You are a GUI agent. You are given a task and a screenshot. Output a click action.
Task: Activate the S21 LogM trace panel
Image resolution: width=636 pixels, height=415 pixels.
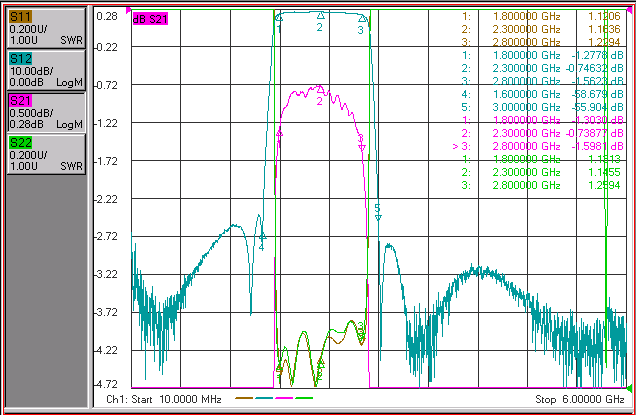46,112
